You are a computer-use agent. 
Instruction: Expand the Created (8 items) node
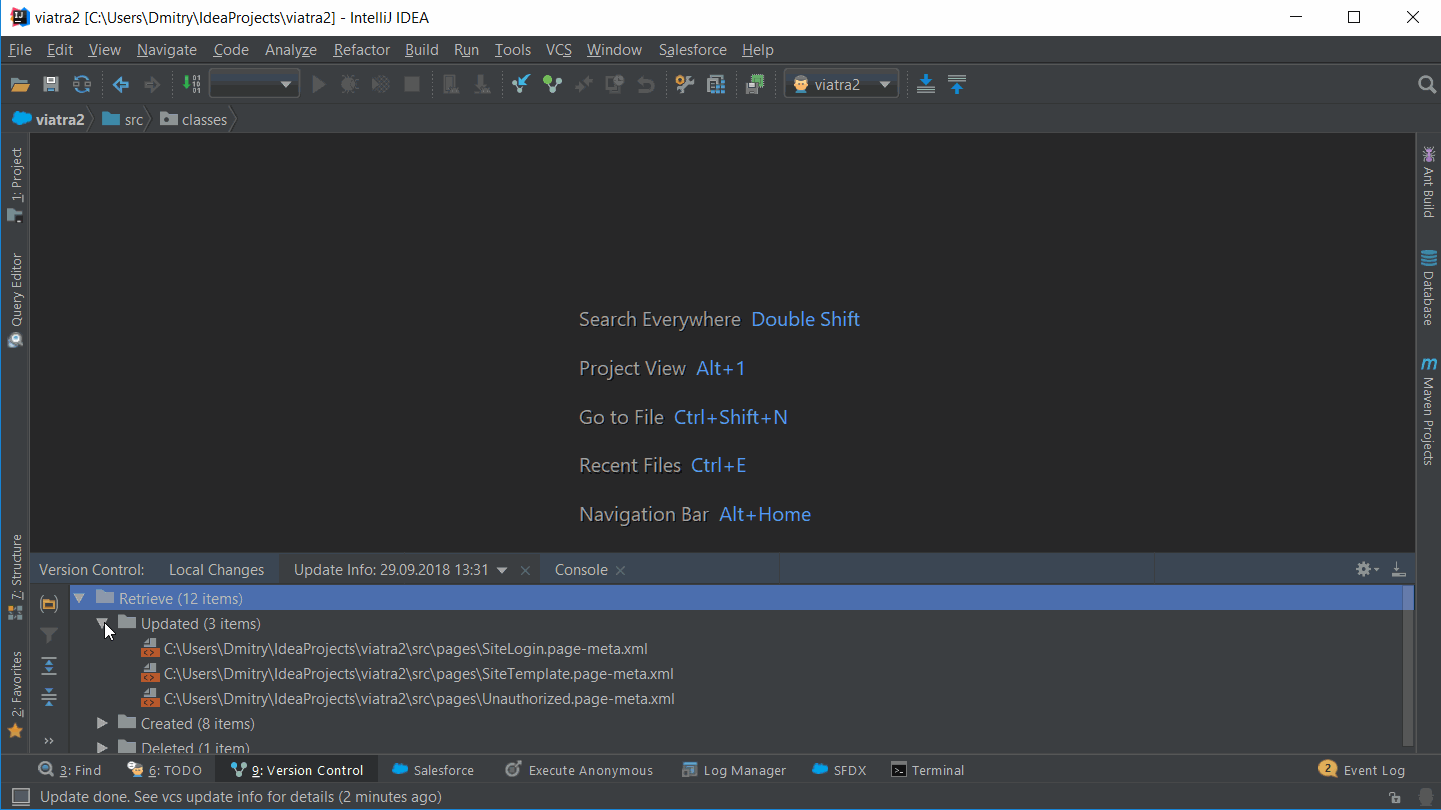[102, 723]
